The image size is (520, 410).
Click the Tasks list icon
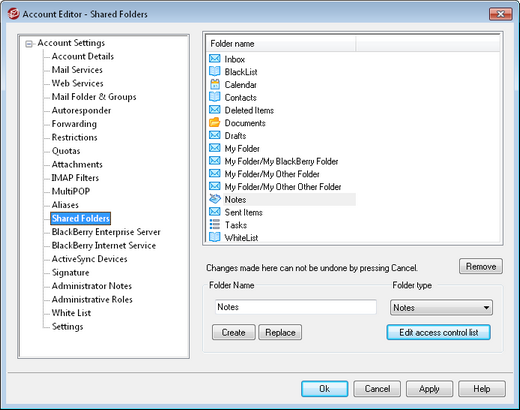point(215,225)
